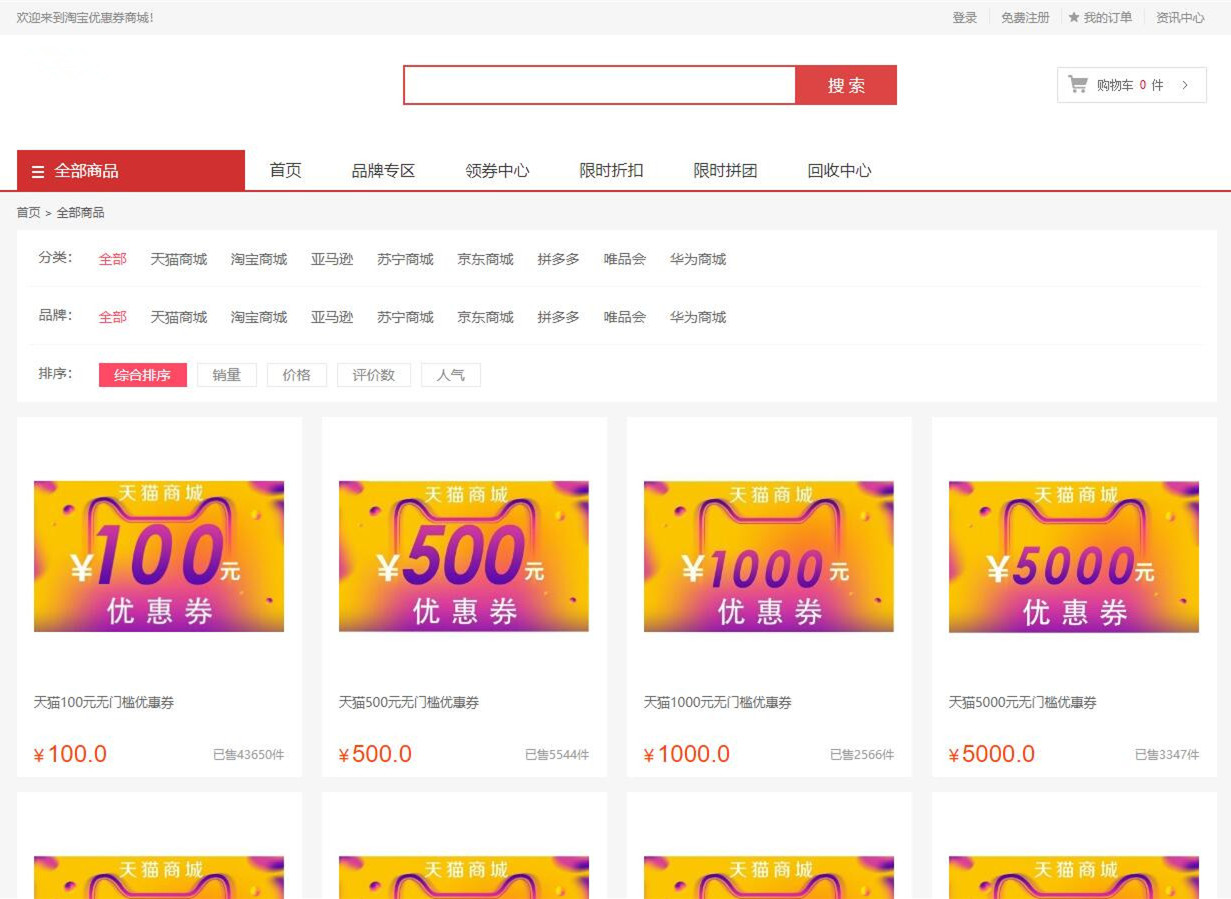Click the shopping cart icon
This screenshot has height=899, width=1231.
click(1078, 85)
